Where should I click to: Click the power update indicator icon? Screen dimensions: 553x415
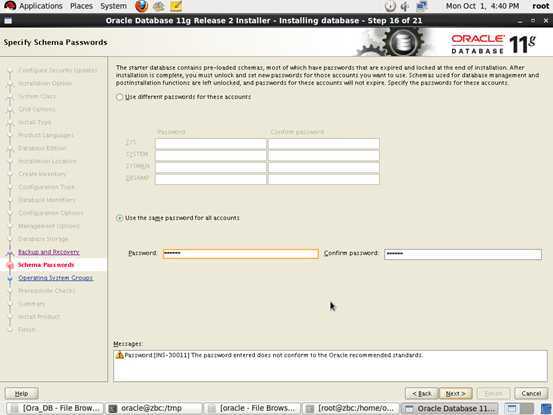(390, 6)
